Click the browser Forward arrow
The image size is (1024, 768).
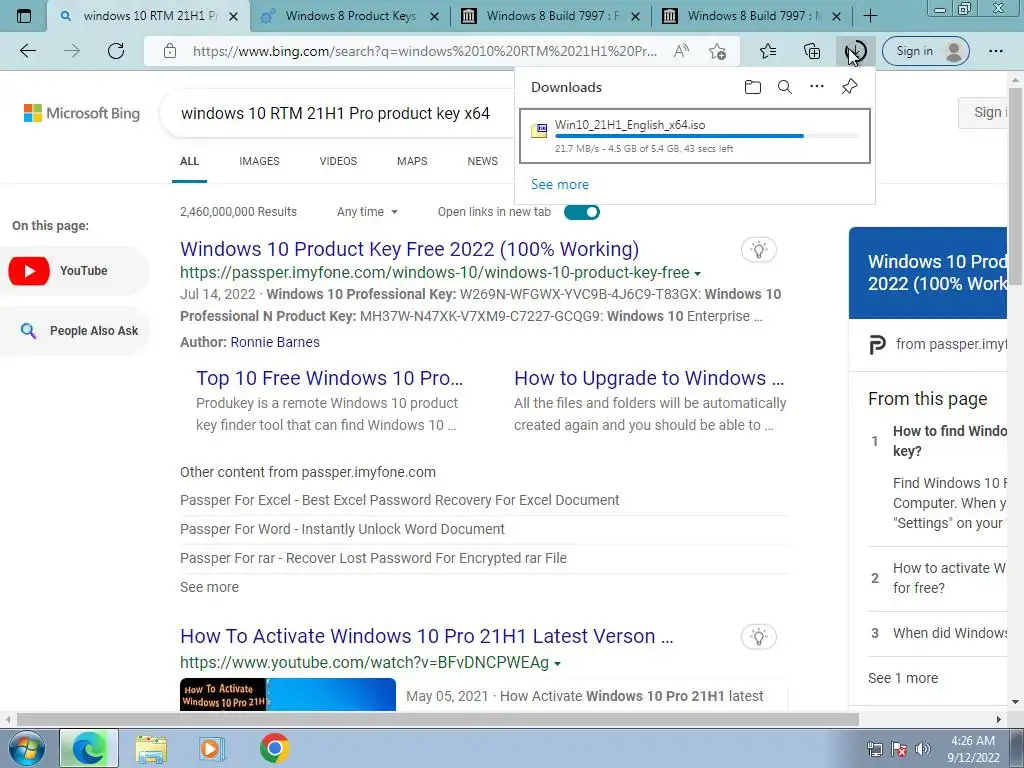(72, 51)
